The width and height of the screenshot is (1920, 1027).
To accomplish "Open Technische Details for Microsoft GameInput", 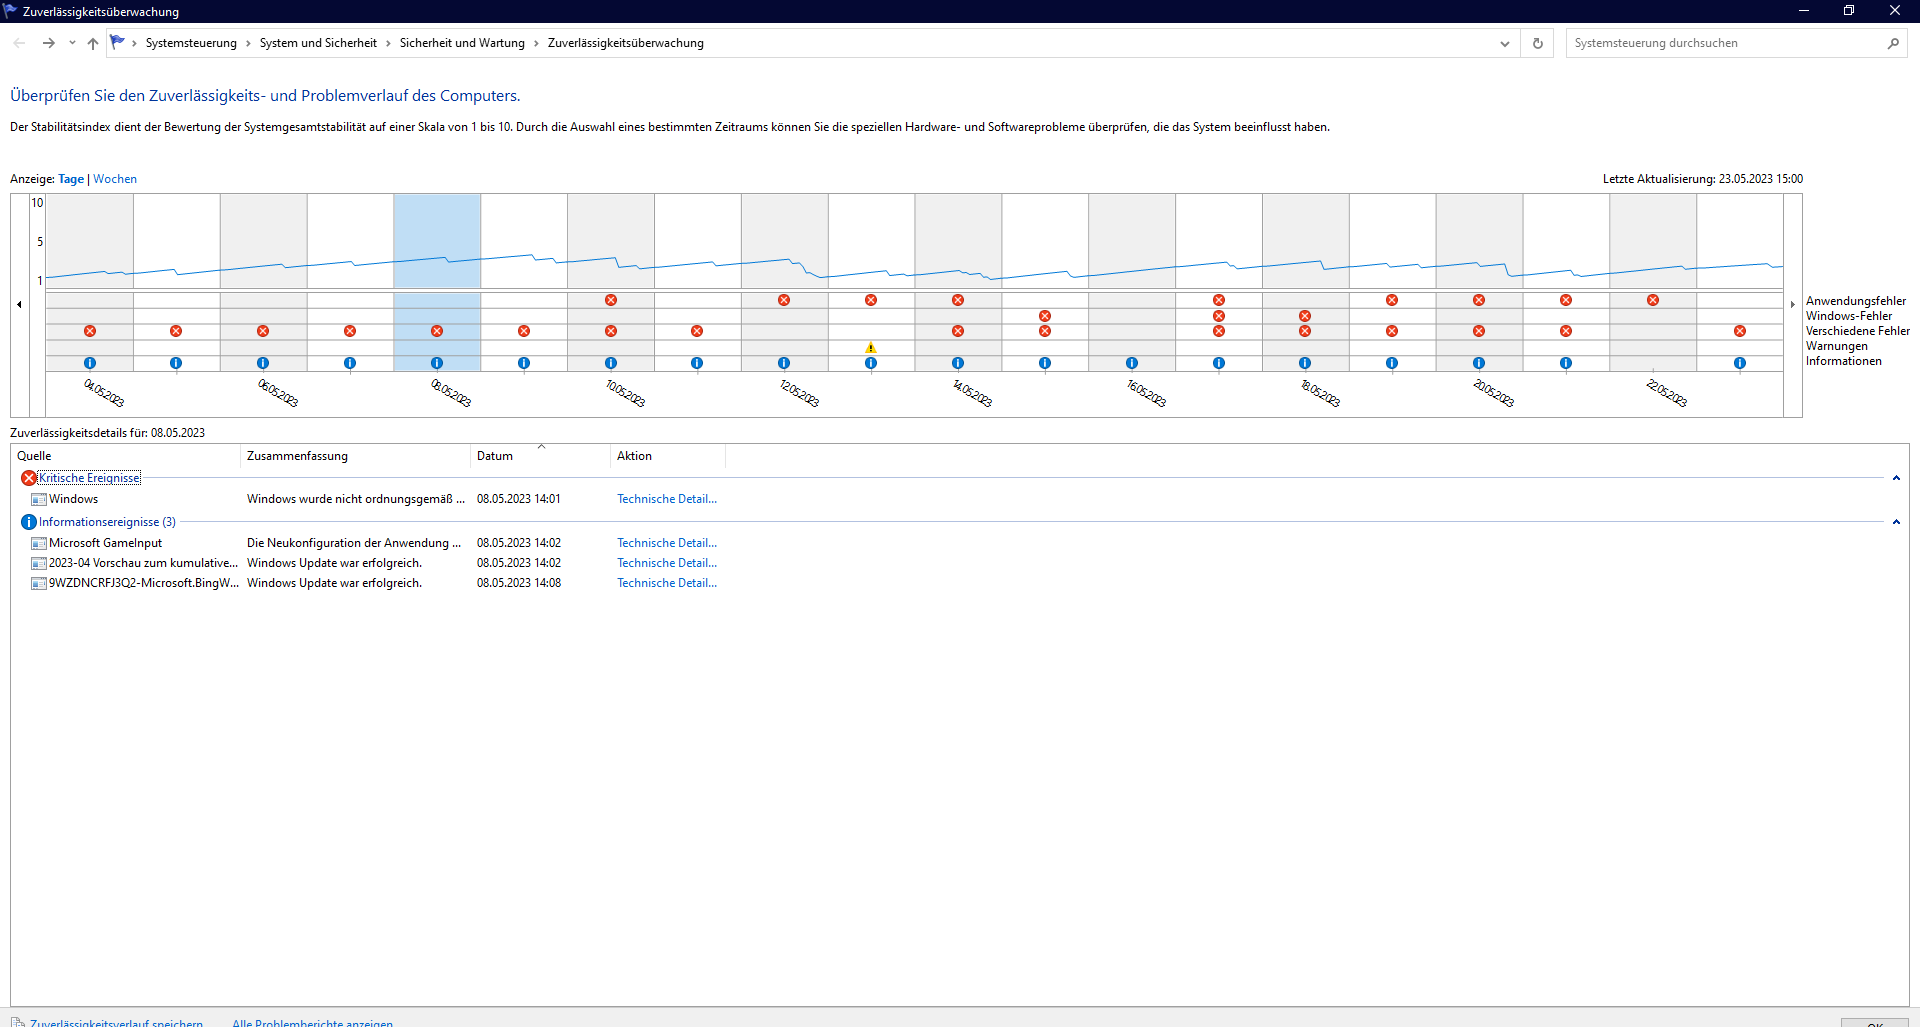I will 667,543.
